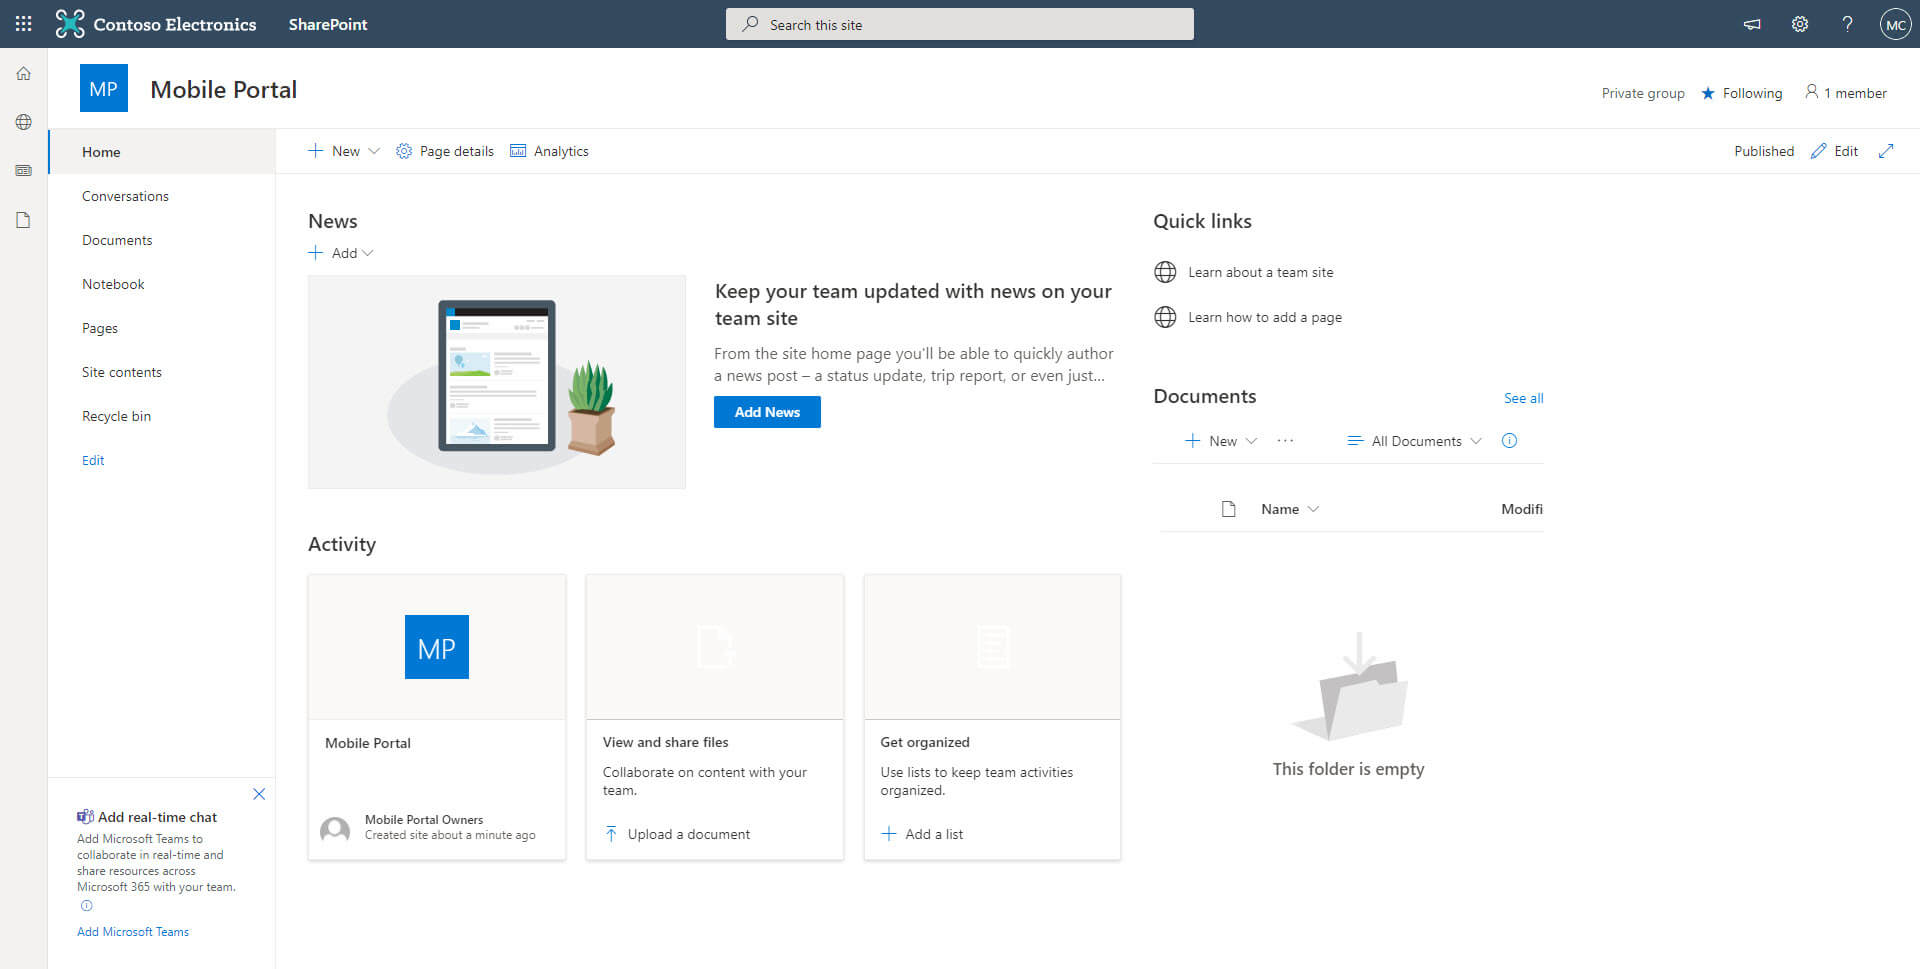Open Site contents in the left navigation

[122, 372]
